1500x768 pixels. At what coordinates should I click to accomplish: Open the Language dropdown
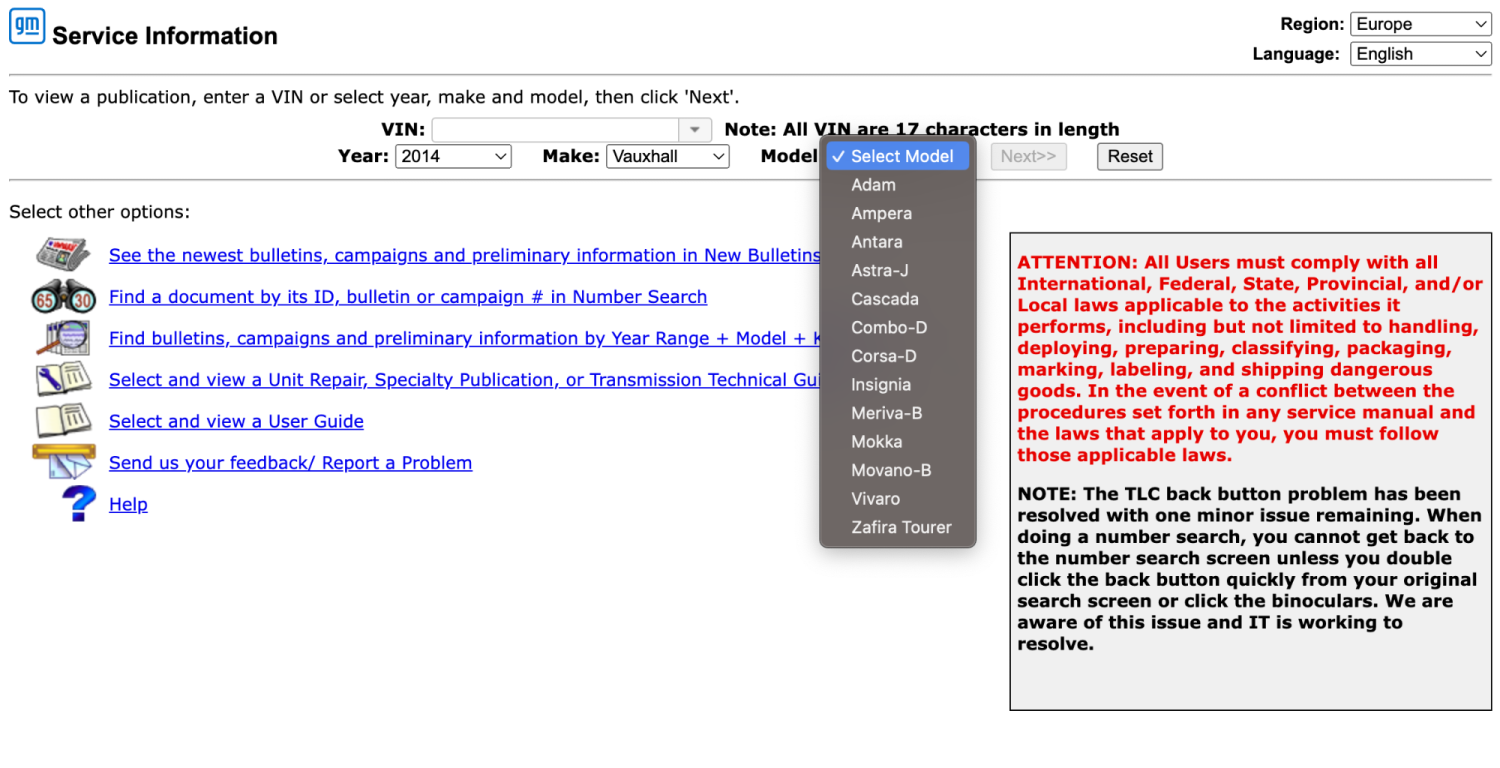[1420, 54]
